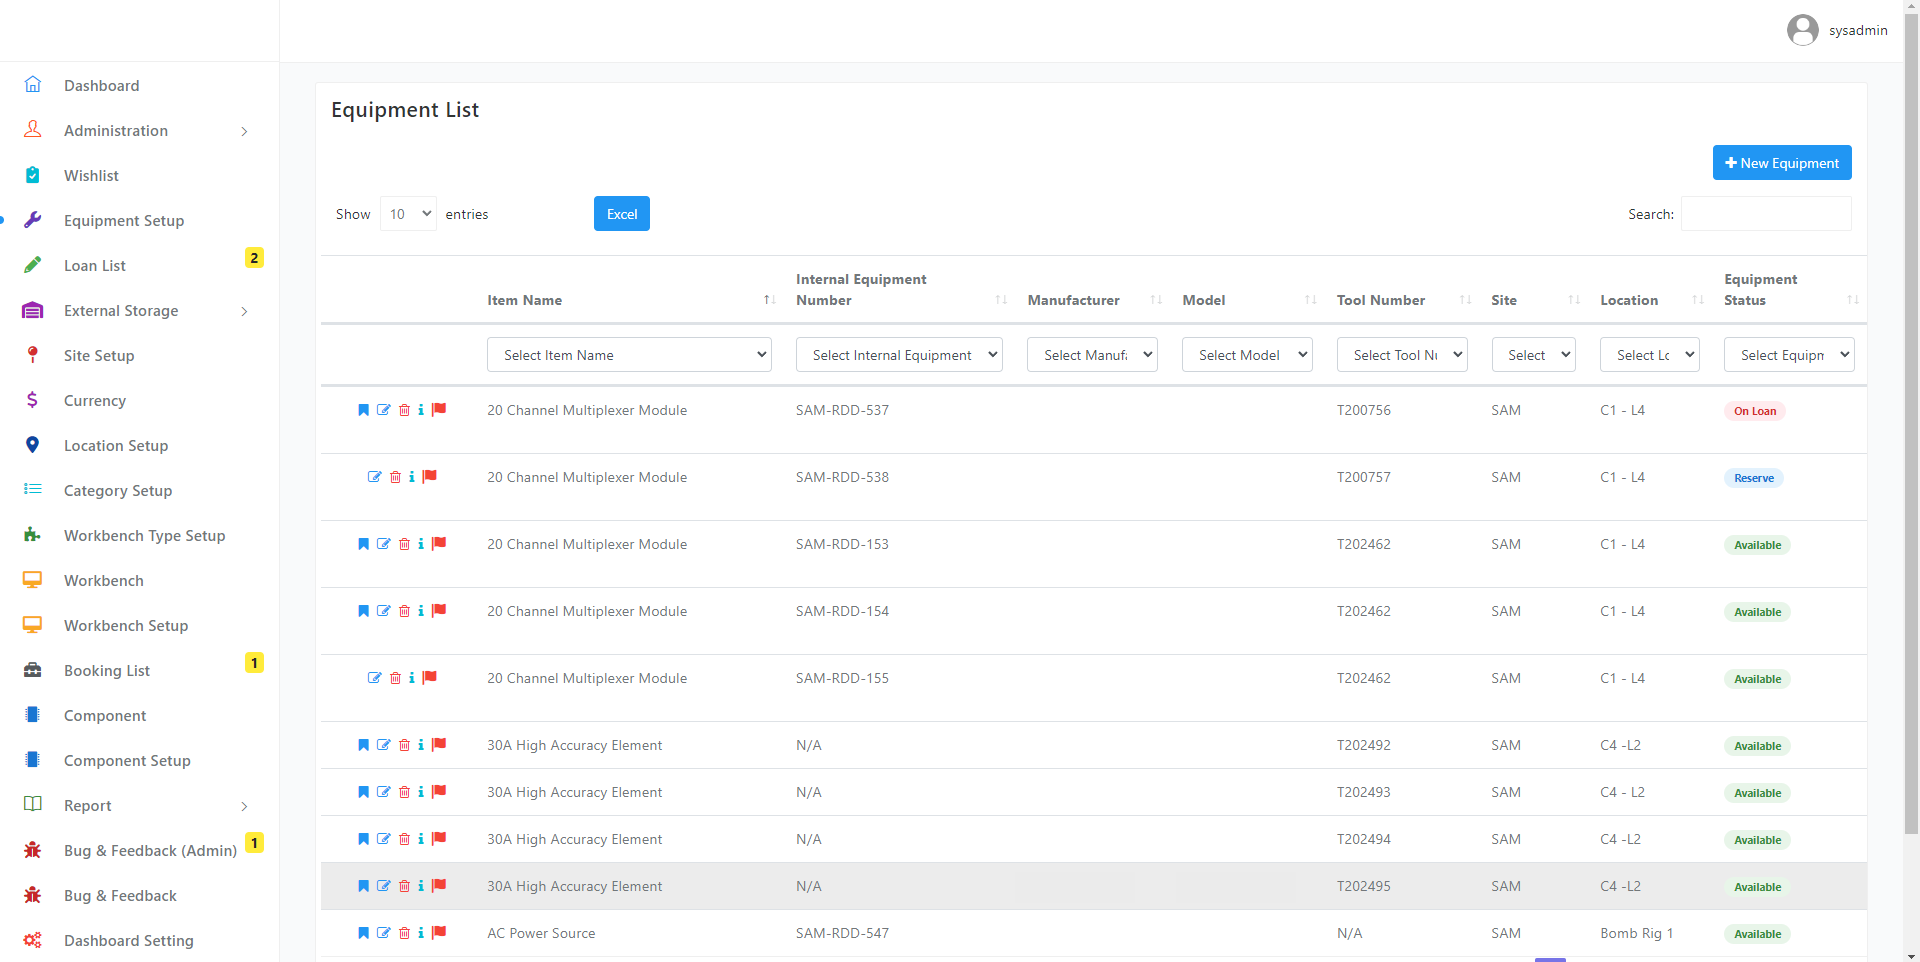Open Loan List from the sidebar
The width and height of the screenshot is (1920, 962).
point(95,266)
